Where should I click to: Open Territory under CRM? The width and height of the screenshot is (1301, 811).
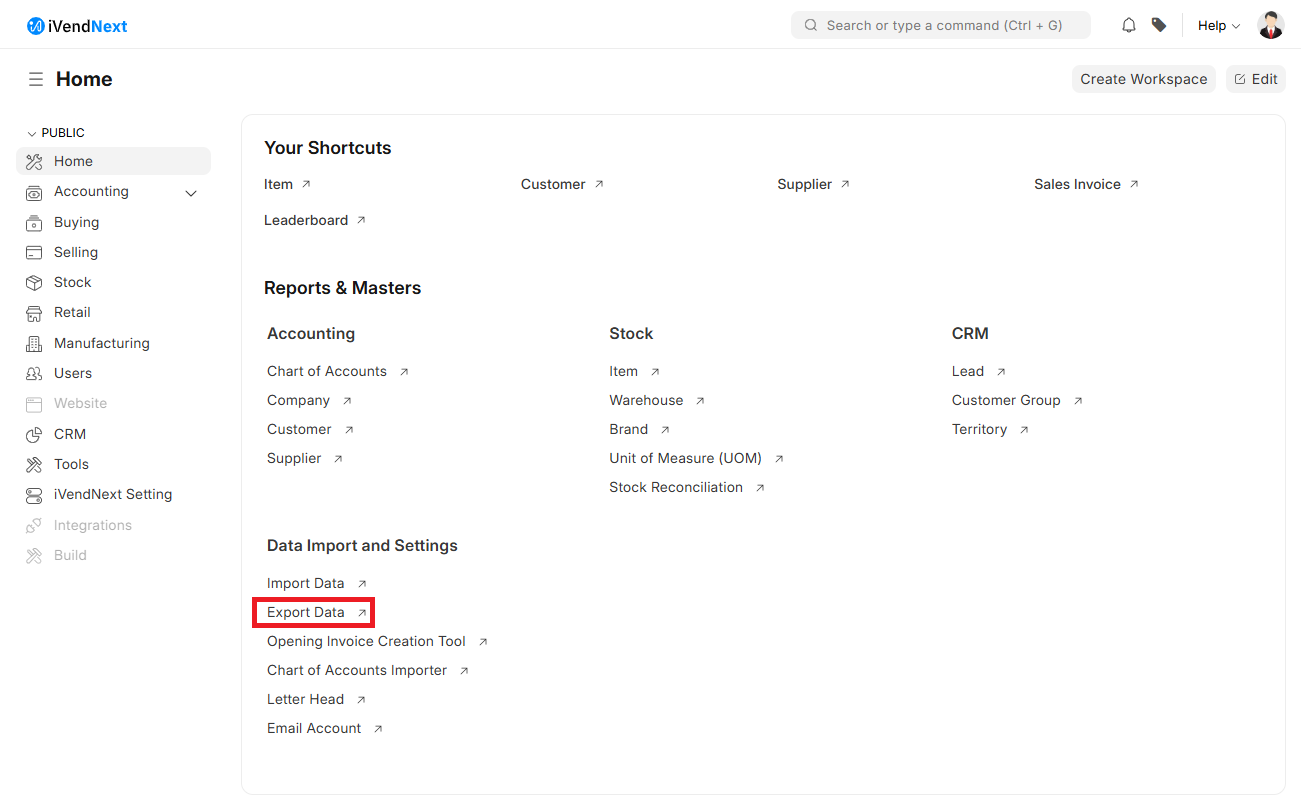[980, 429]
